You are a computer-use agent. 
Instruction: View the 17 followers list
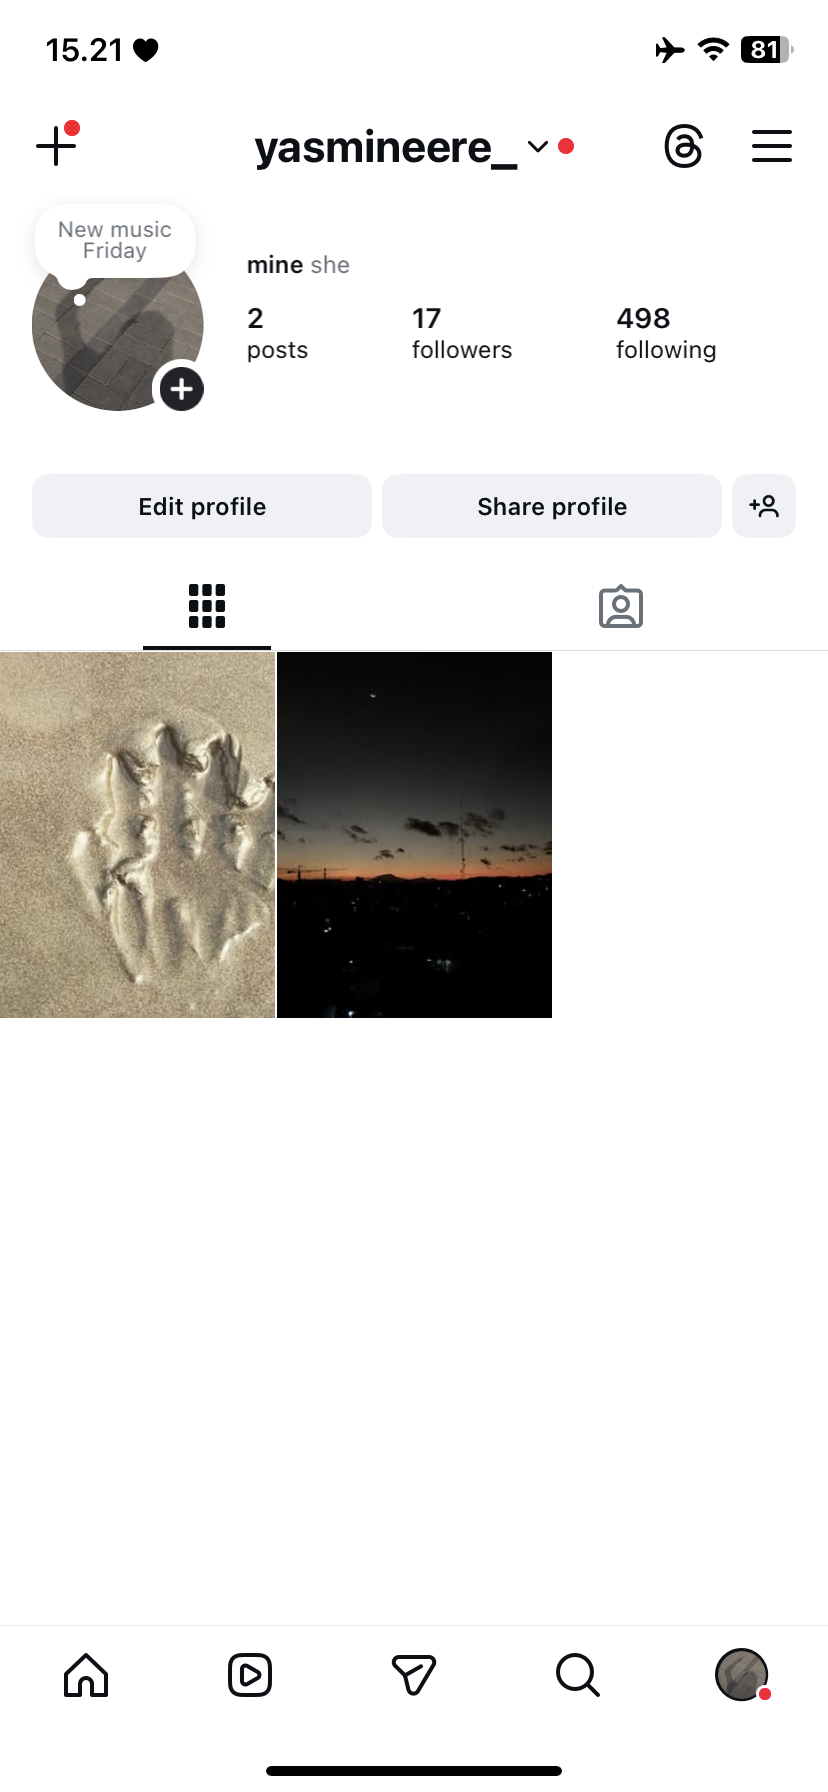point(462,333)
